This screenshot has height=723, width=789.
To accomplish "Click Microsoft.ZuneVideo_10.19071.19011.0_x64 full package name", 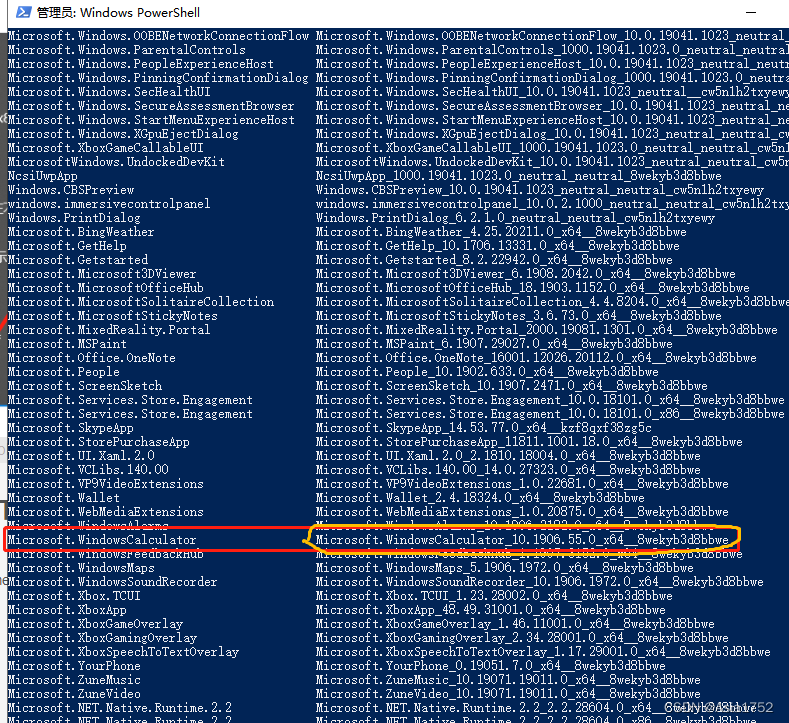I will 508,694.
